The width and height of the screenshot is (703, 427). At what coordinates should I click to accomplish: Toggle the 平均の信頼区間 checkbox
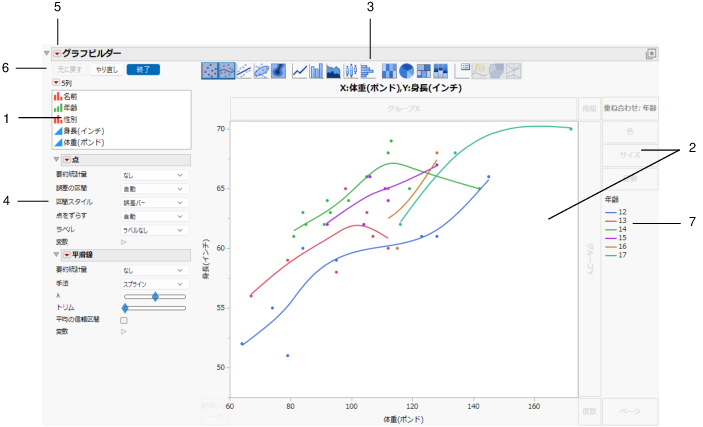[x=124, y=320]
